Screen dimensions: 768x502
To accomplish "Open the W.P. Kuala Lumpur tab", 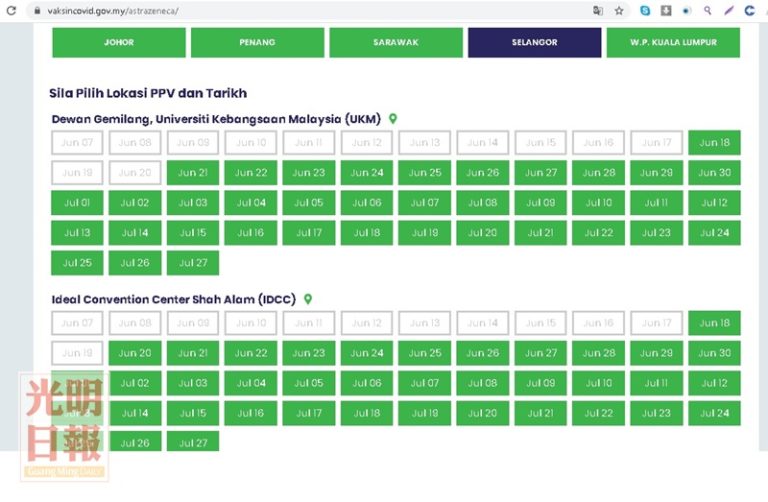I will [673, 43].
